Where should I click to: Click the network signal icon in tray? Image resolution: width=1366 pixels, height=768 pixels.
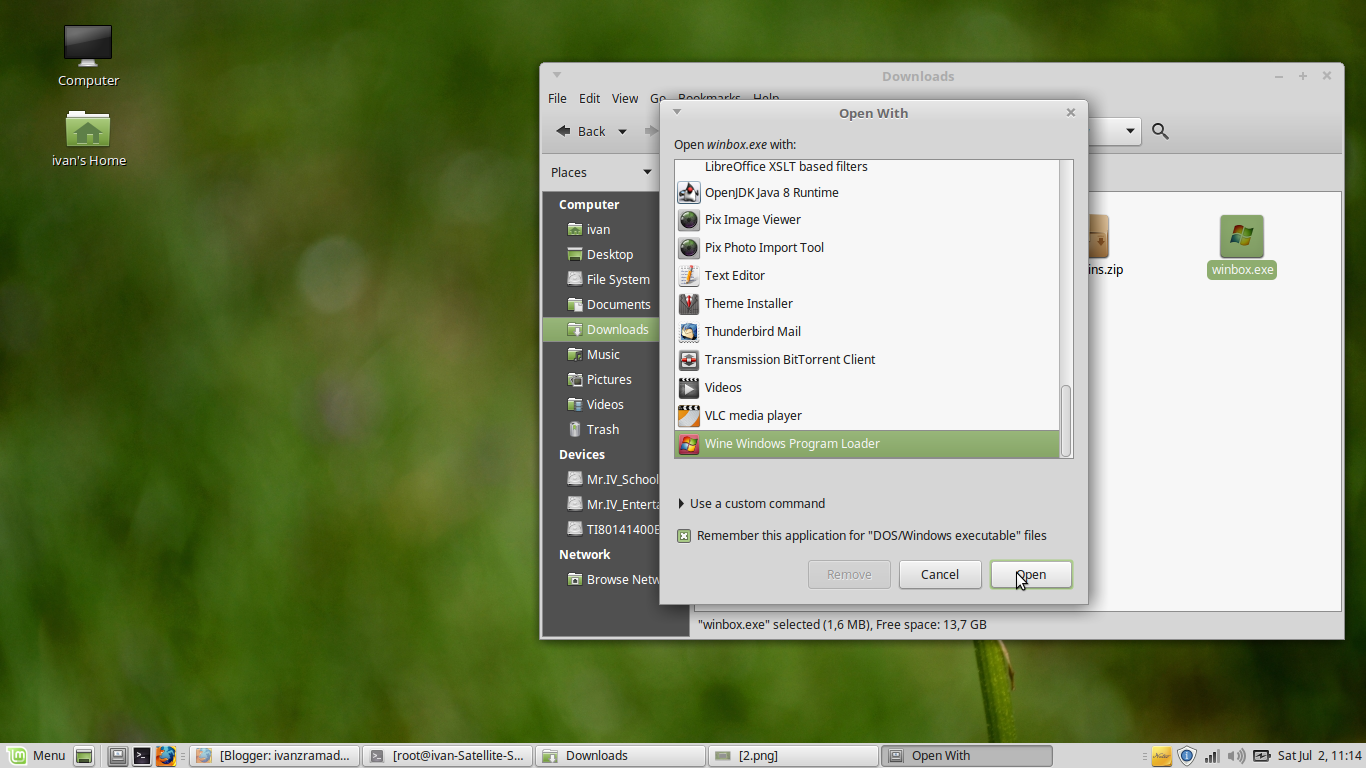(x=1211, y=756)
